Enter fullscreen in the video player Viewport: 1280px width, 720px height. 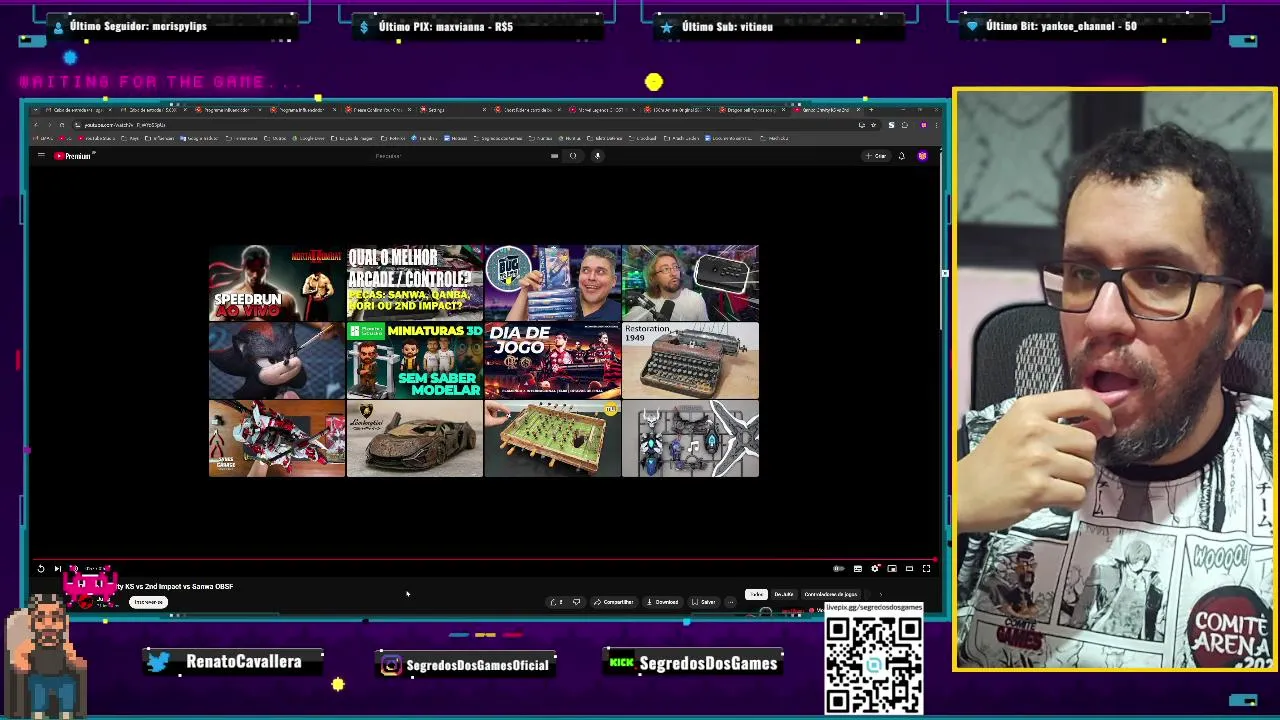point(926,569)
